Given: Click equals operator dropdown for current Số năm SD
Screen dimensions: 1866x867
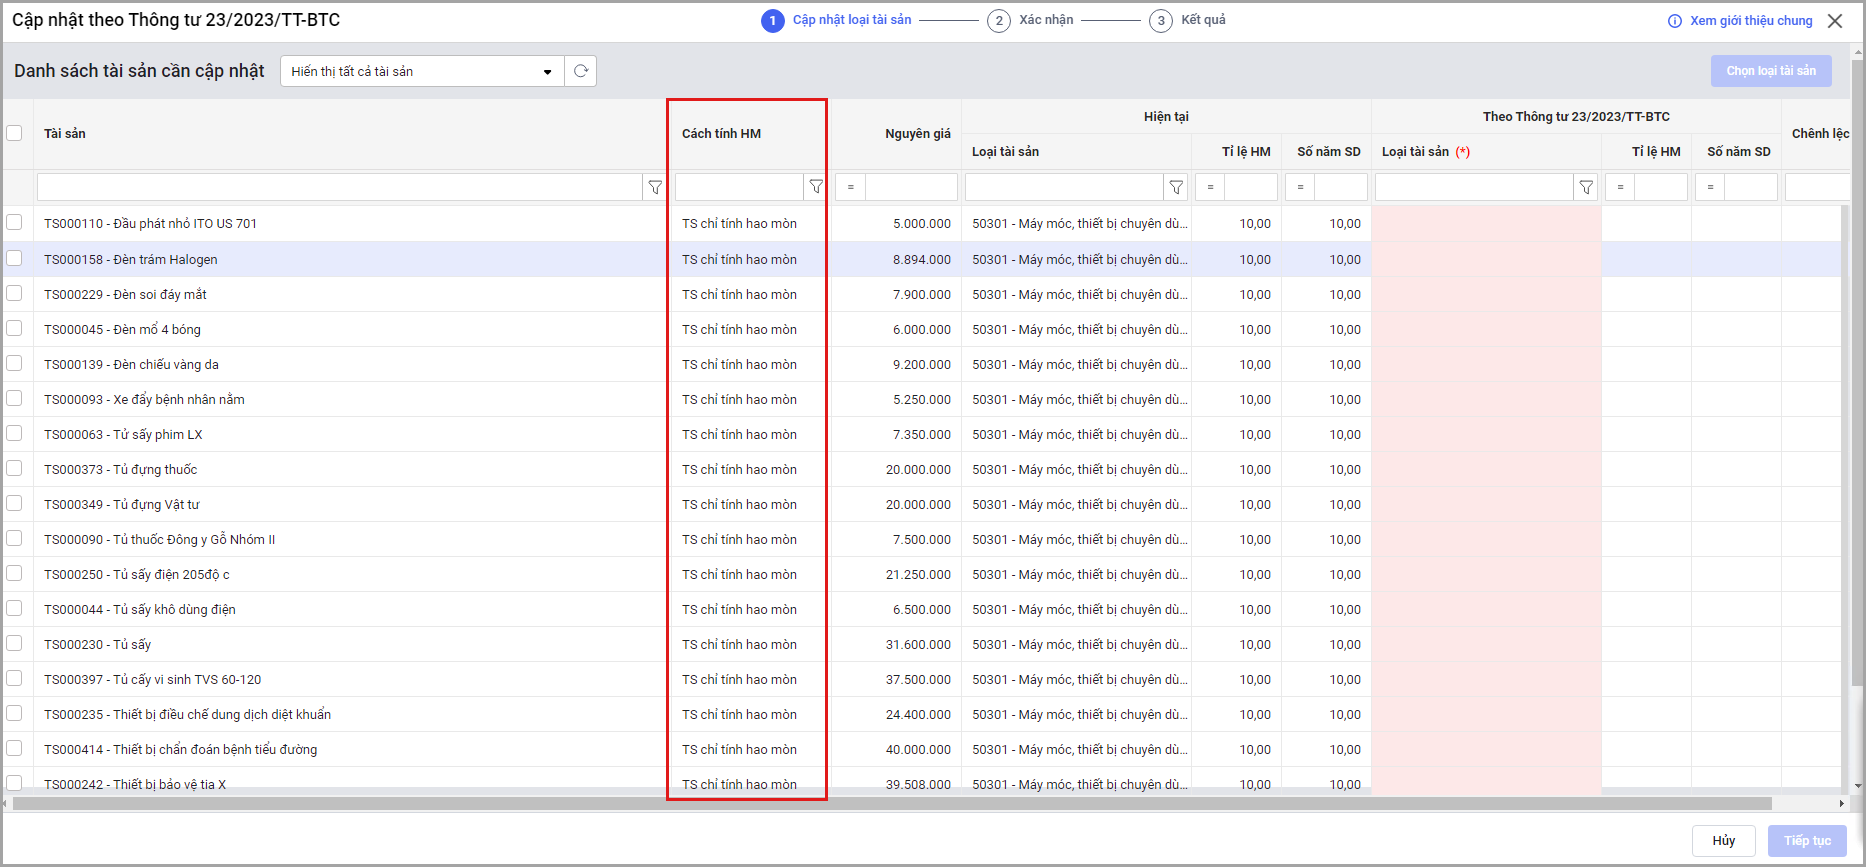Looking at the screenshot, I should 1300,187.
